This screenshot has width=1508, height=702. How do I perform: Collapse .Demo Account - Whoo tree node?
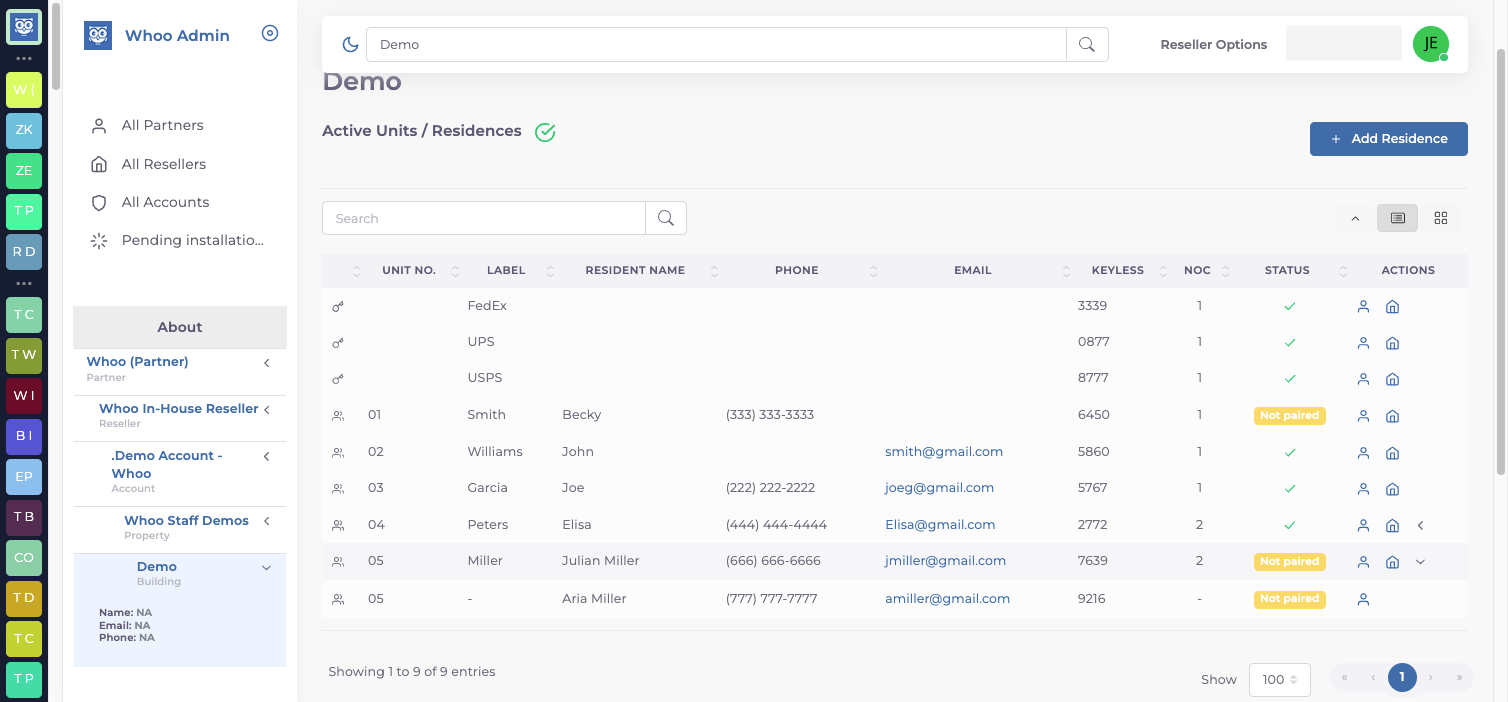coord(267,456)
